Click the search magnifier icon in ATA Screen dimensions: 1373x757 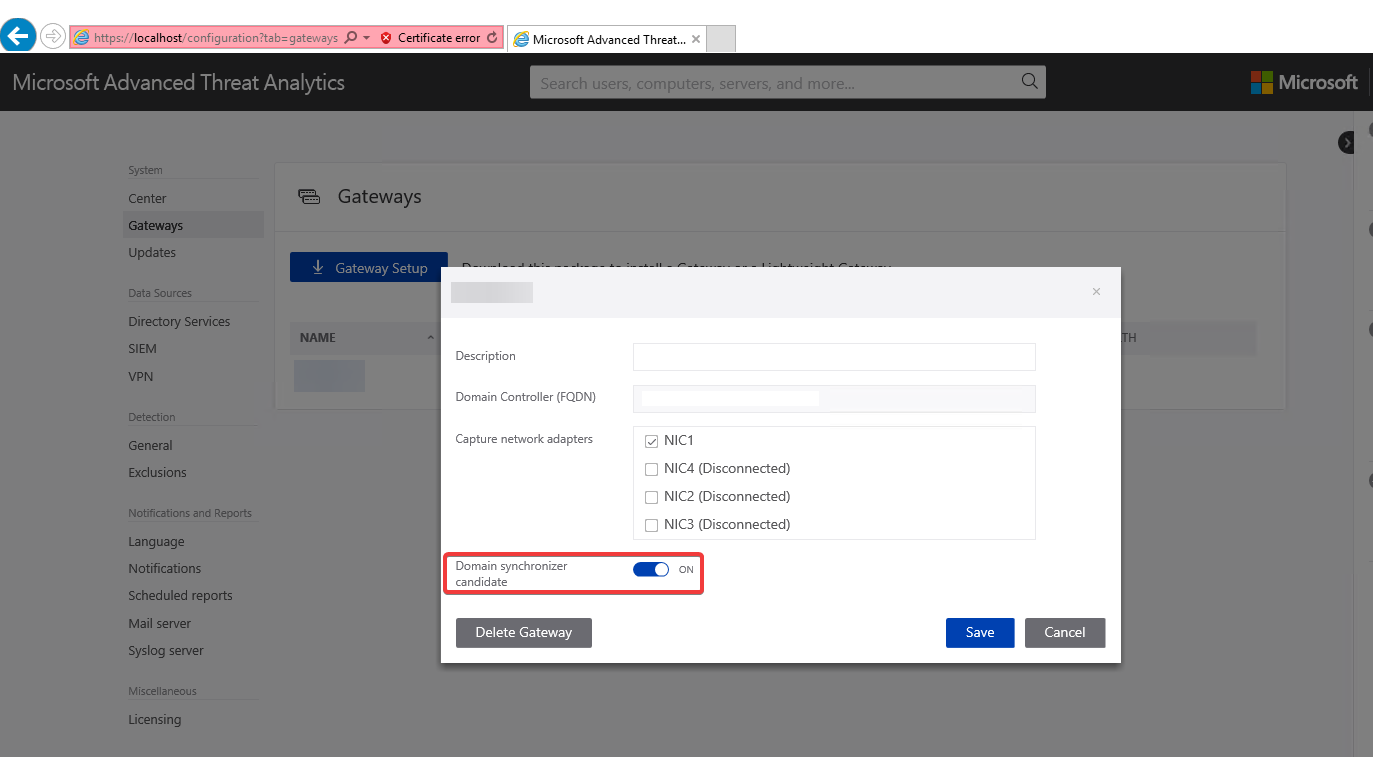(x=1029, y=82)
